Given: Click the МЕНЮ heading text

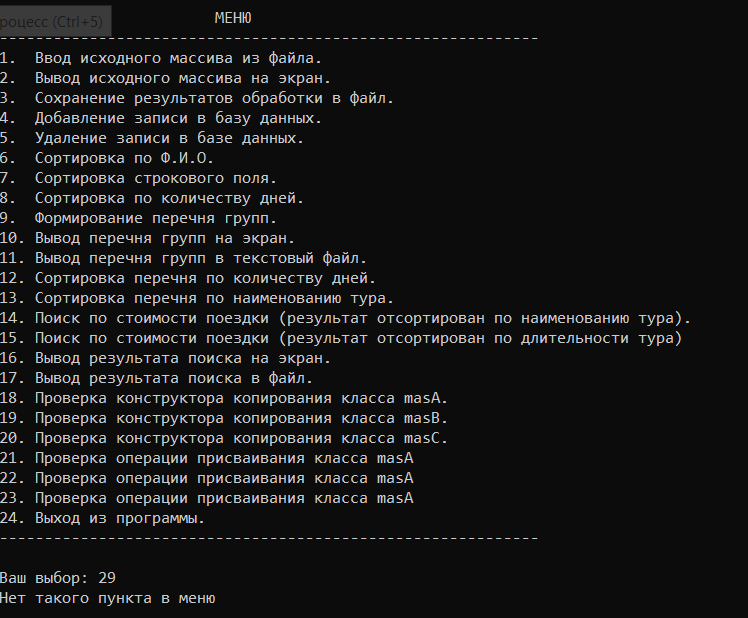Looking at the screenshot, I should [233, 18].
